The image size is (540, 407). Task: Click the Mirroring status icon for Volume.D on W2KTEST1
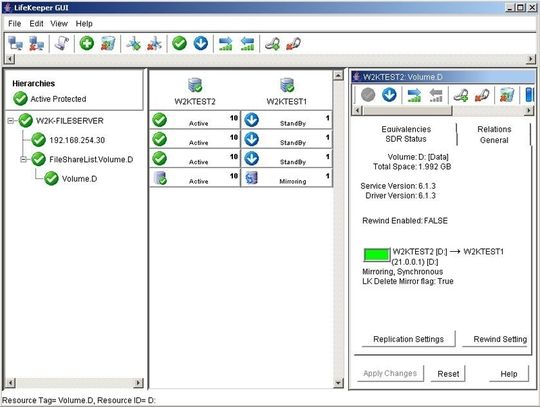(x=251, y=178)
